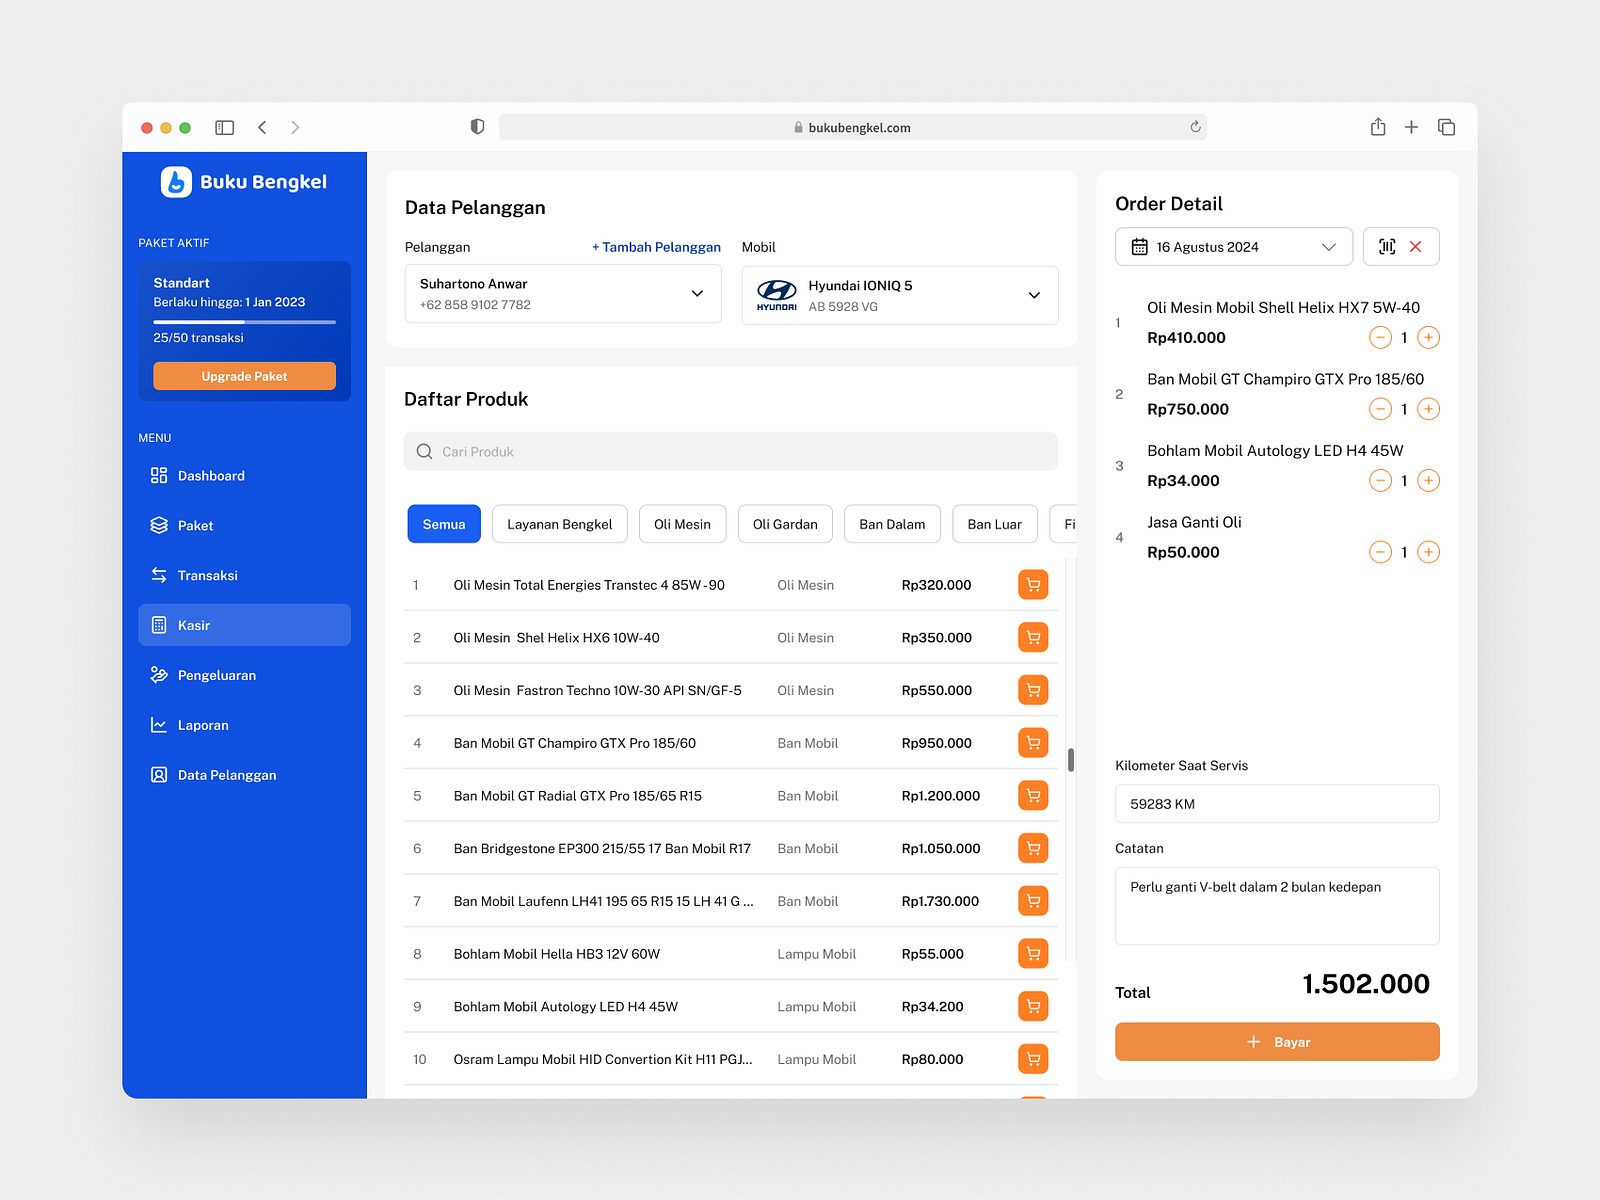Open Transaksi in the sidebar
Screen dimensions: 1600x1200
point(206,575)
